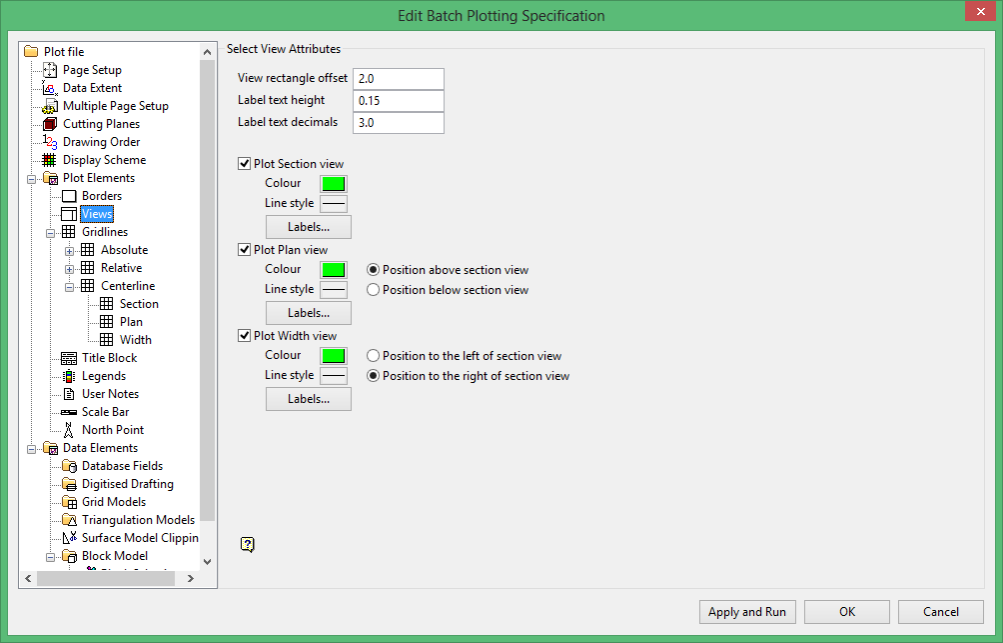The width and height of the screenshot is (1003, 643).
Task: Click the North Point icon
Action: [x=68, y=430]
